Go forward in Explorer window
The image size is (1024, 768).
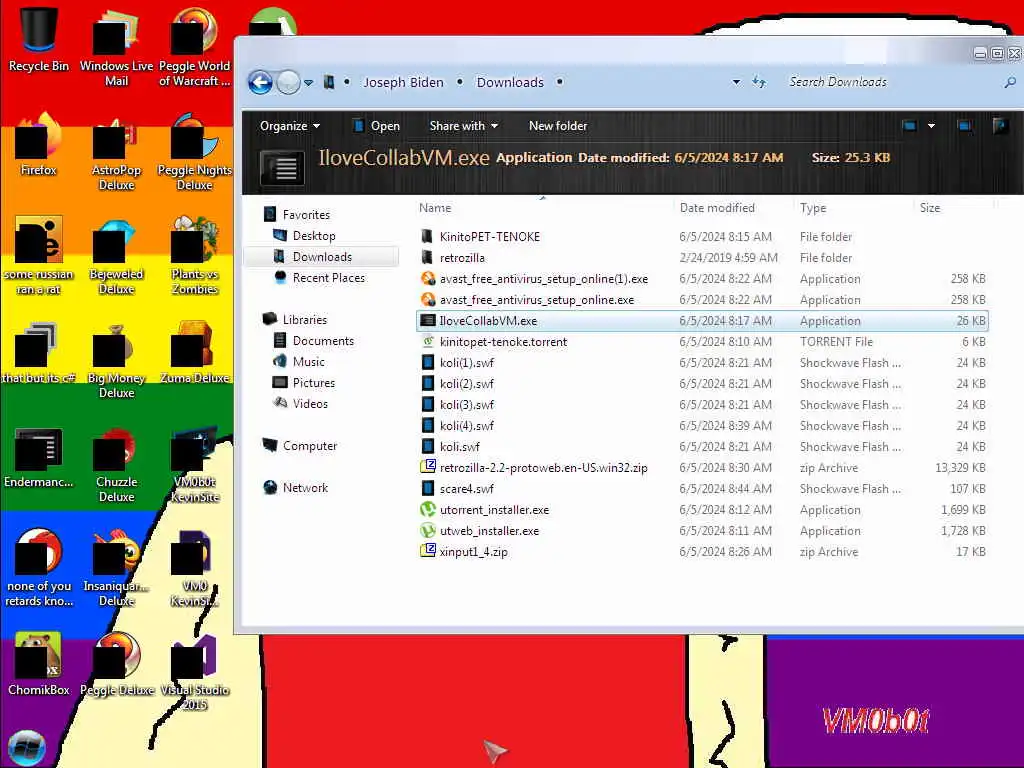tap(287, 82)
